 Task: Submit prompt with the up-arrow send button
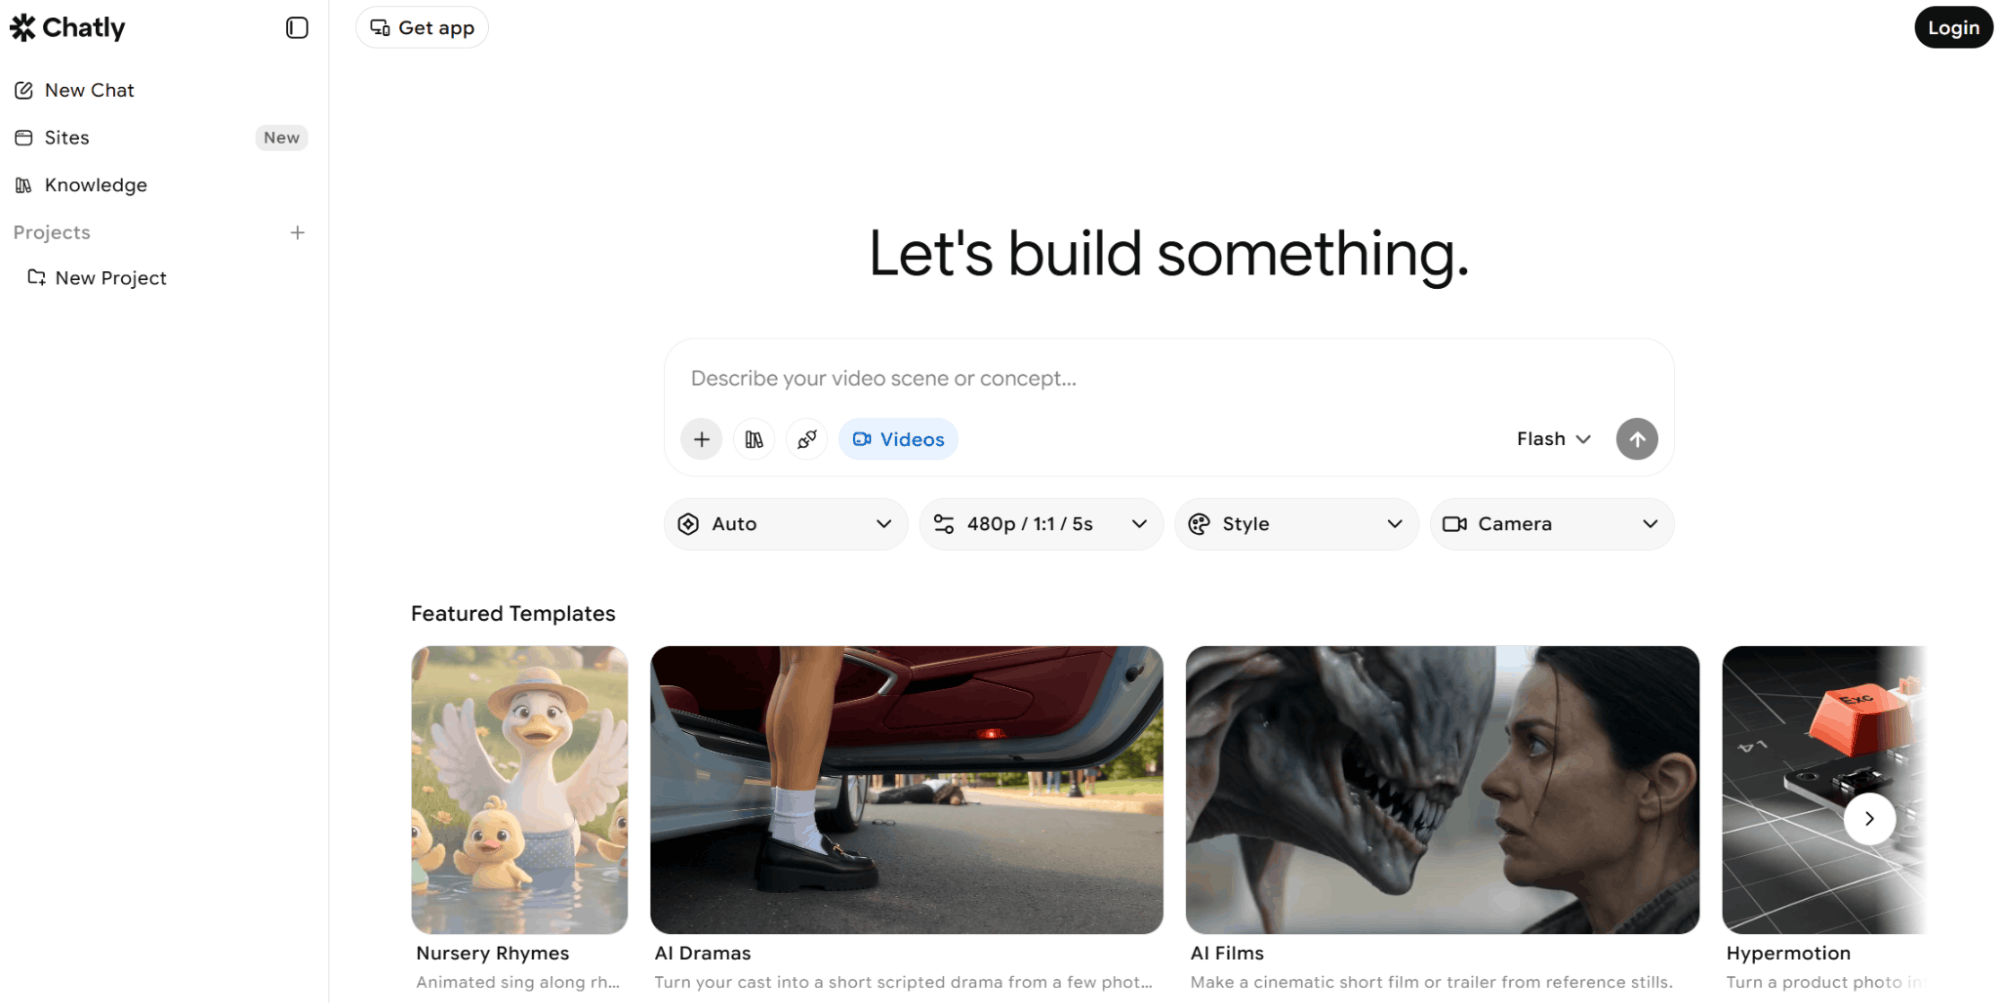pyautogui.click(x=1637, y=440)
